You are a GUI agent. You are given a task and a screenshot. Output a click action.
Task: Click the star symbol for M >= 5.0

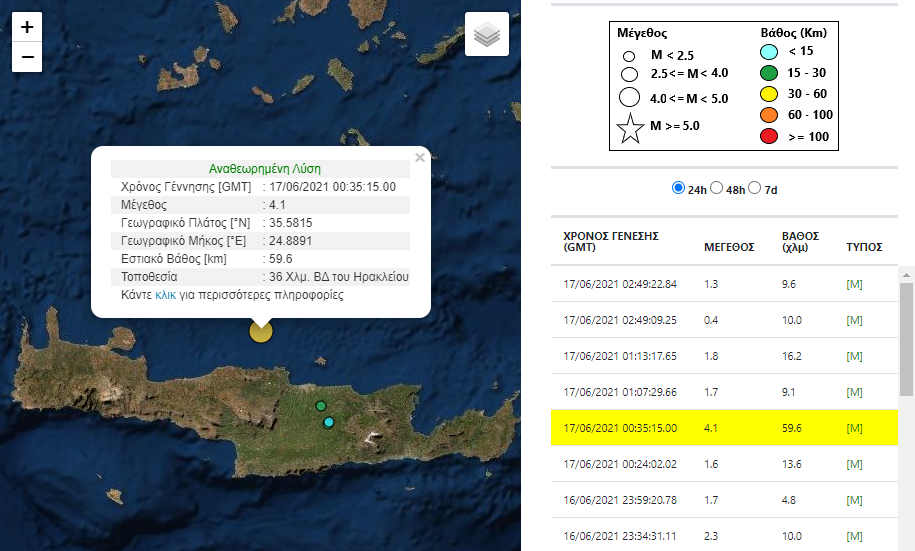pyautogui.click(x=630, y=129)
